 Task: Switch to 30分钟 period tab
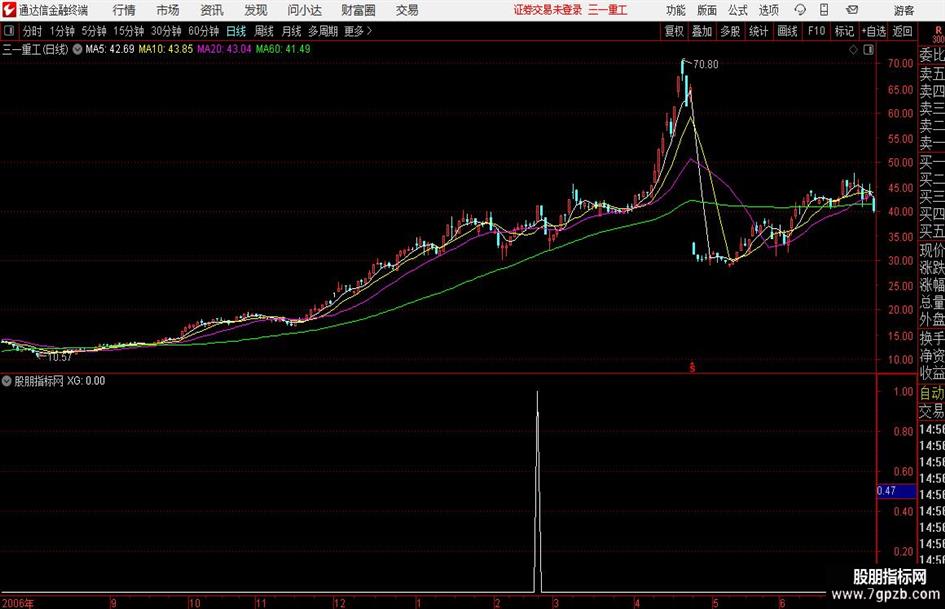[x=166, y=31]
